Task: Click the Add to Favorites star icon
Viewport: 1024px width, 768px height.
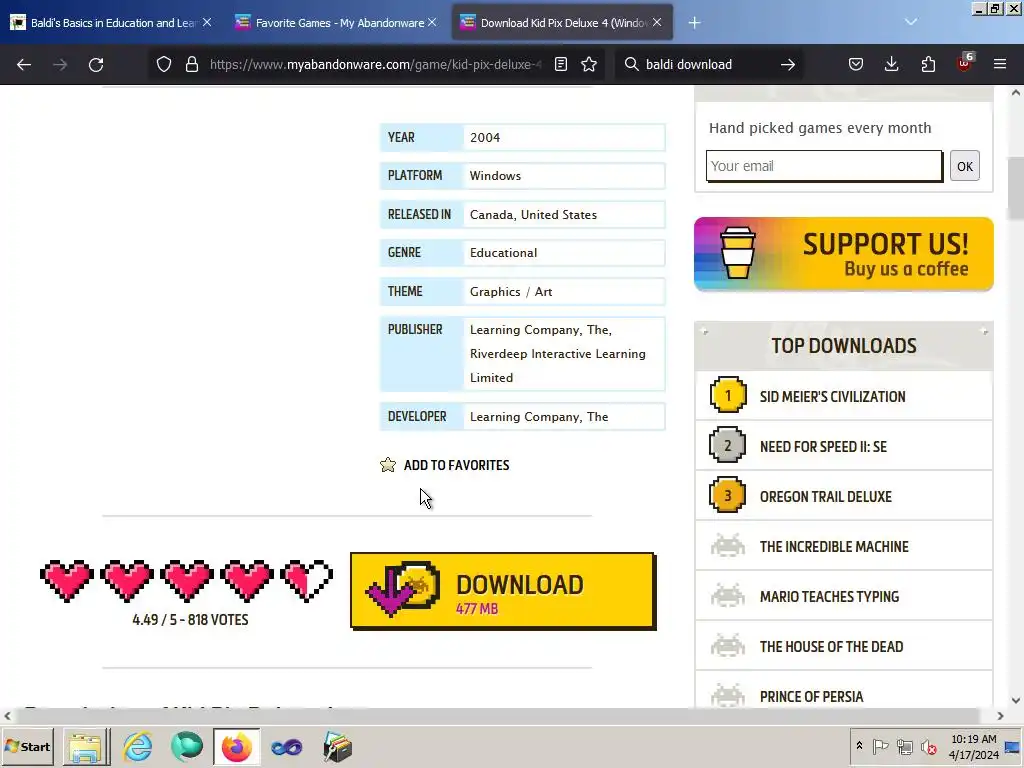Action: [x=388, y=465]
